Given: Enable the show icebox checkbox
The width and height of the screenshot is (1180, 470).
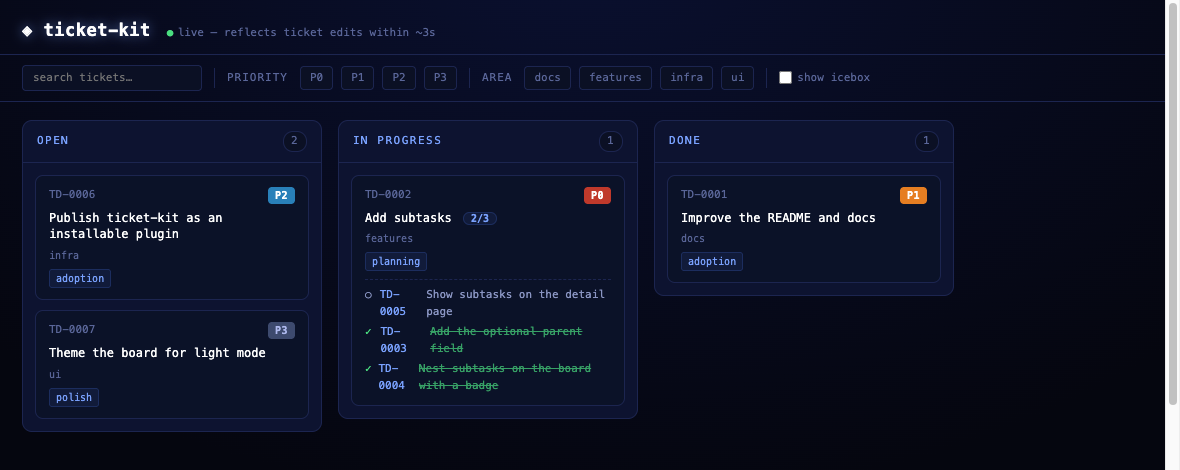Looking at the screenshot, I should (785, 77).
